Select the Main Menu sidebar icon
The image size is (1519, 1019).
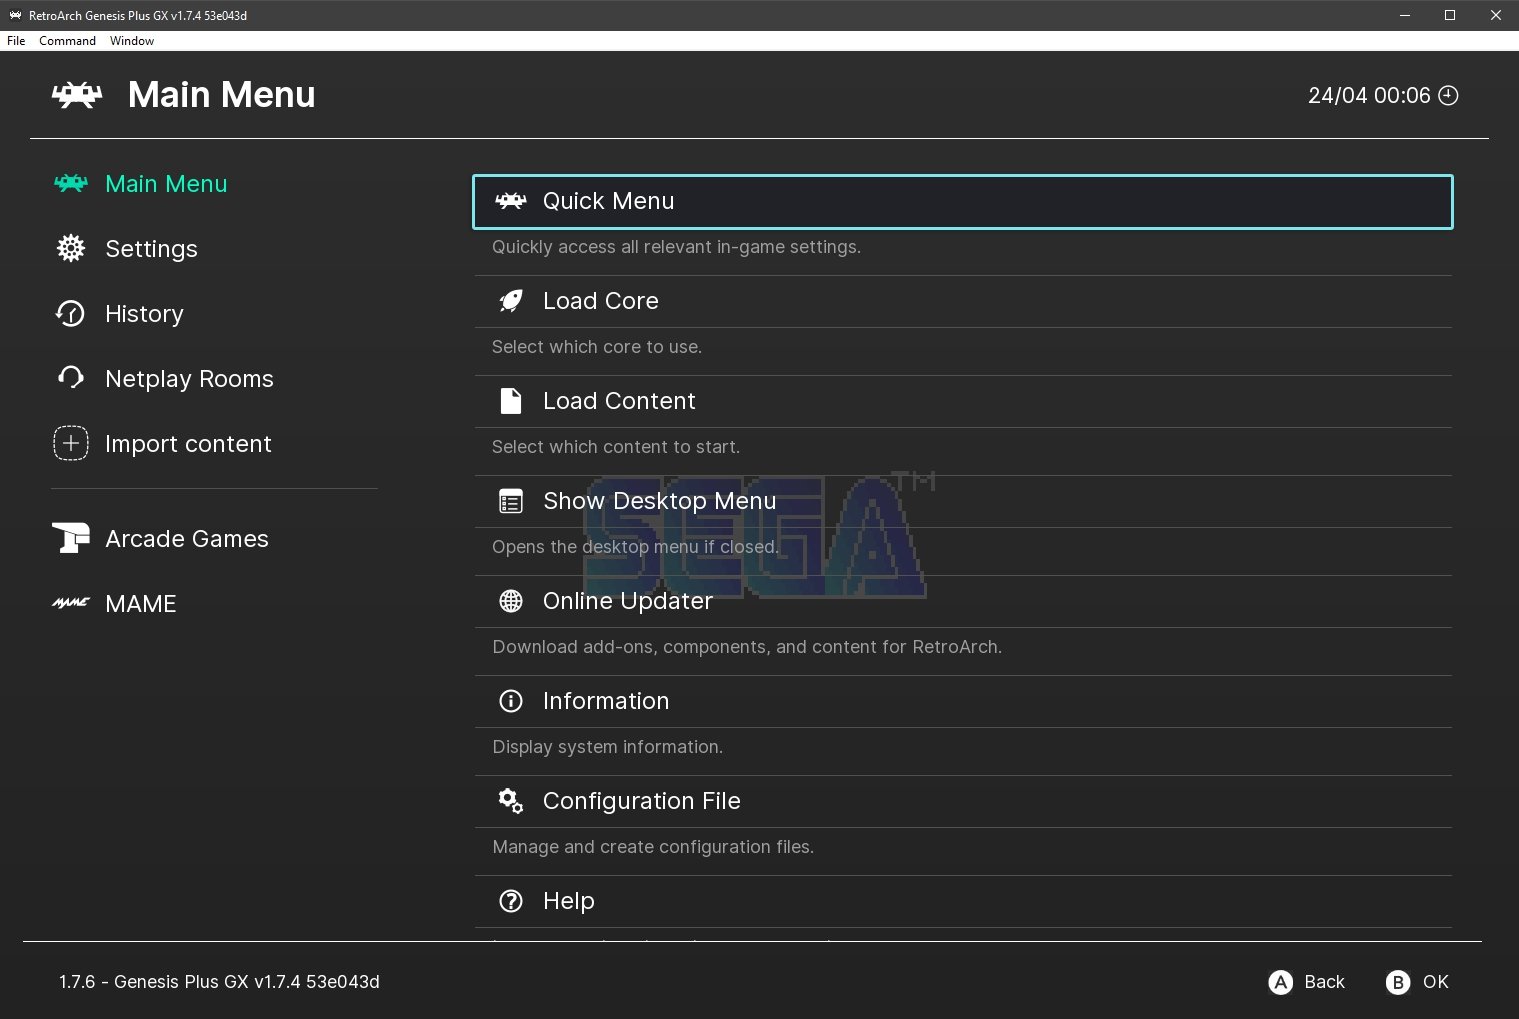71,183
